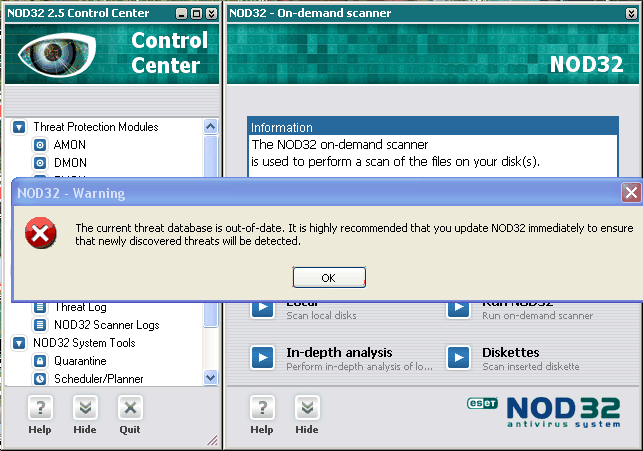The height and width of the screenshot is (451, 643).
Task: Click the Scan local disks text
Action: point(322,316)
